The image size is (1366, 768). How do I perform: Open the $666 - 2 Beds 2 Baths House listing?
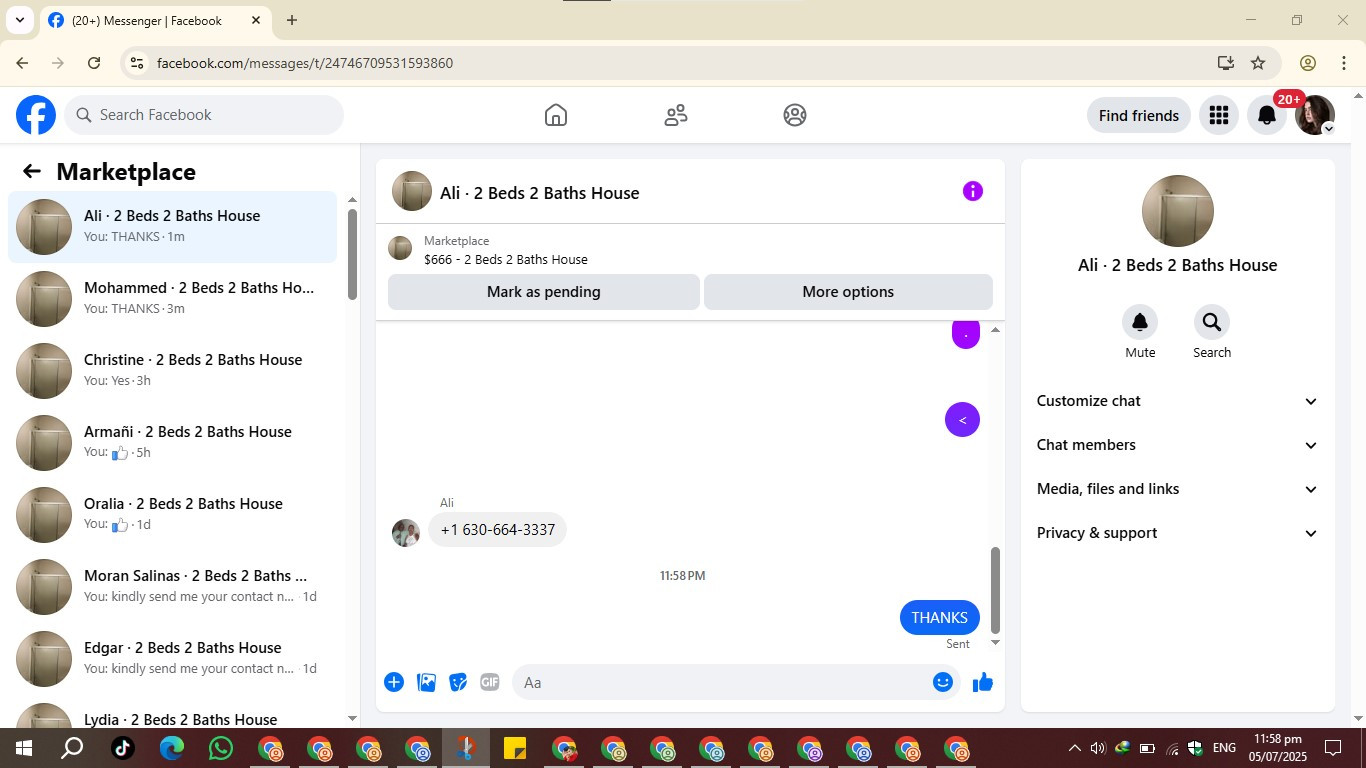[x=505, y=259]
